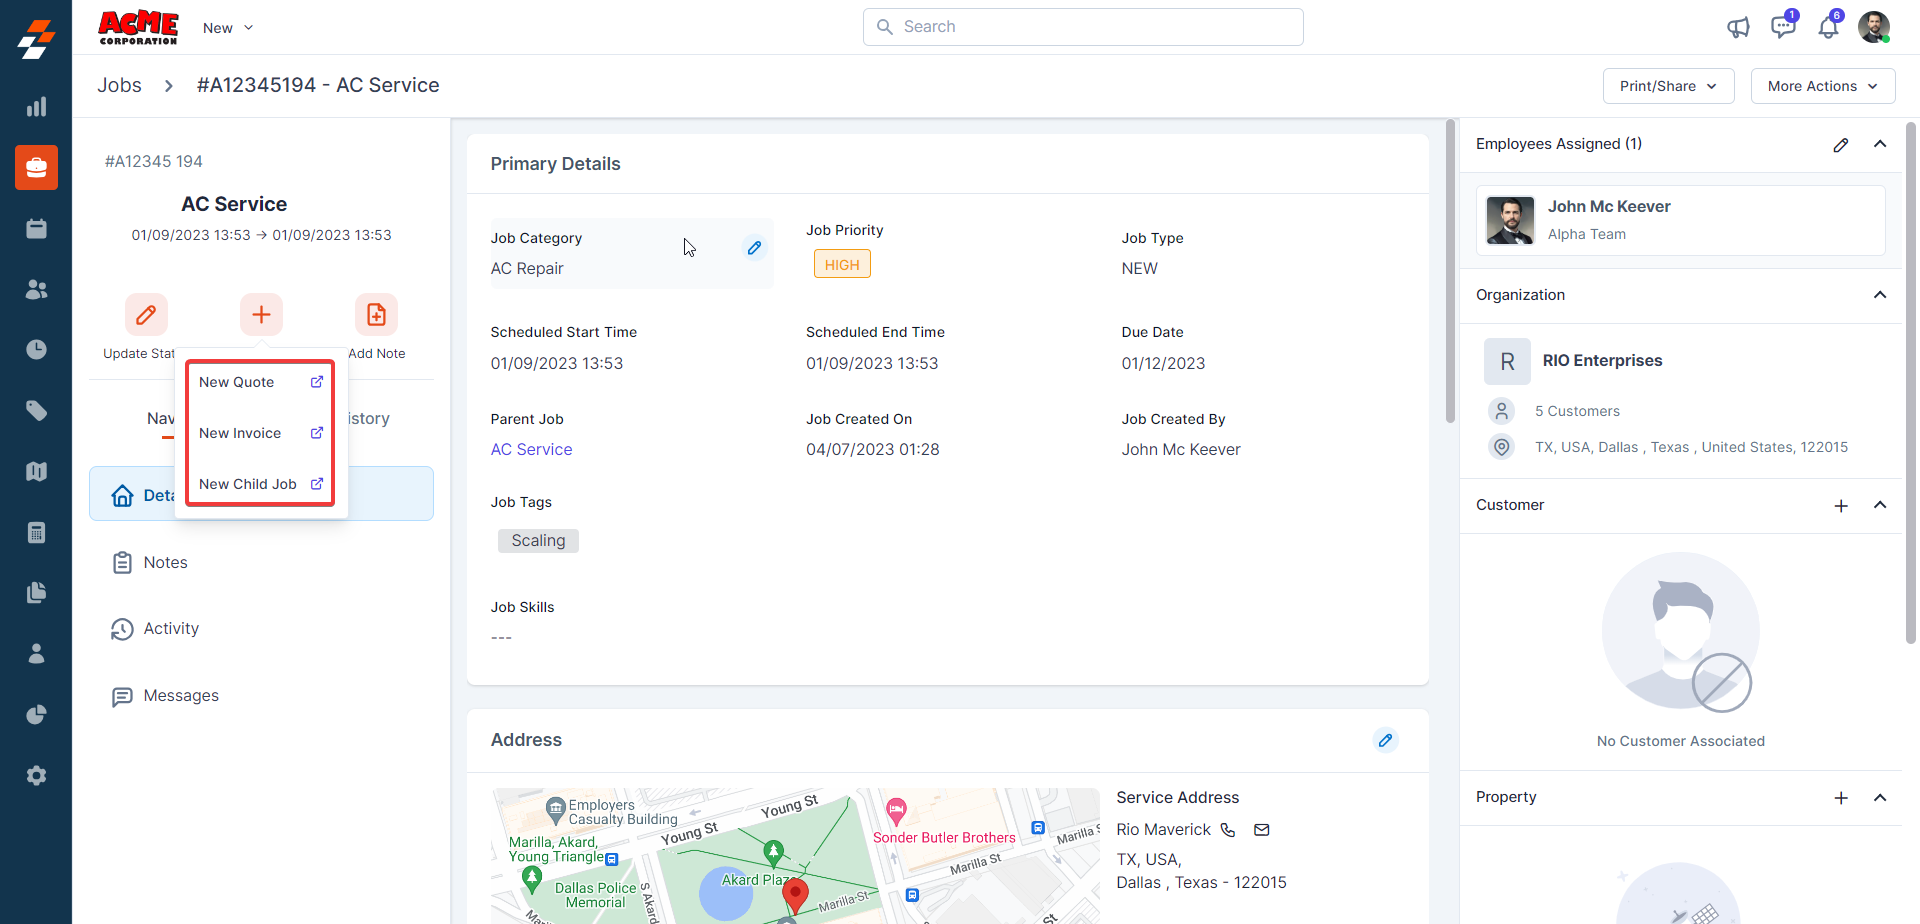
Task: Add a customer with plus icon
Action: pos(1840,506)
